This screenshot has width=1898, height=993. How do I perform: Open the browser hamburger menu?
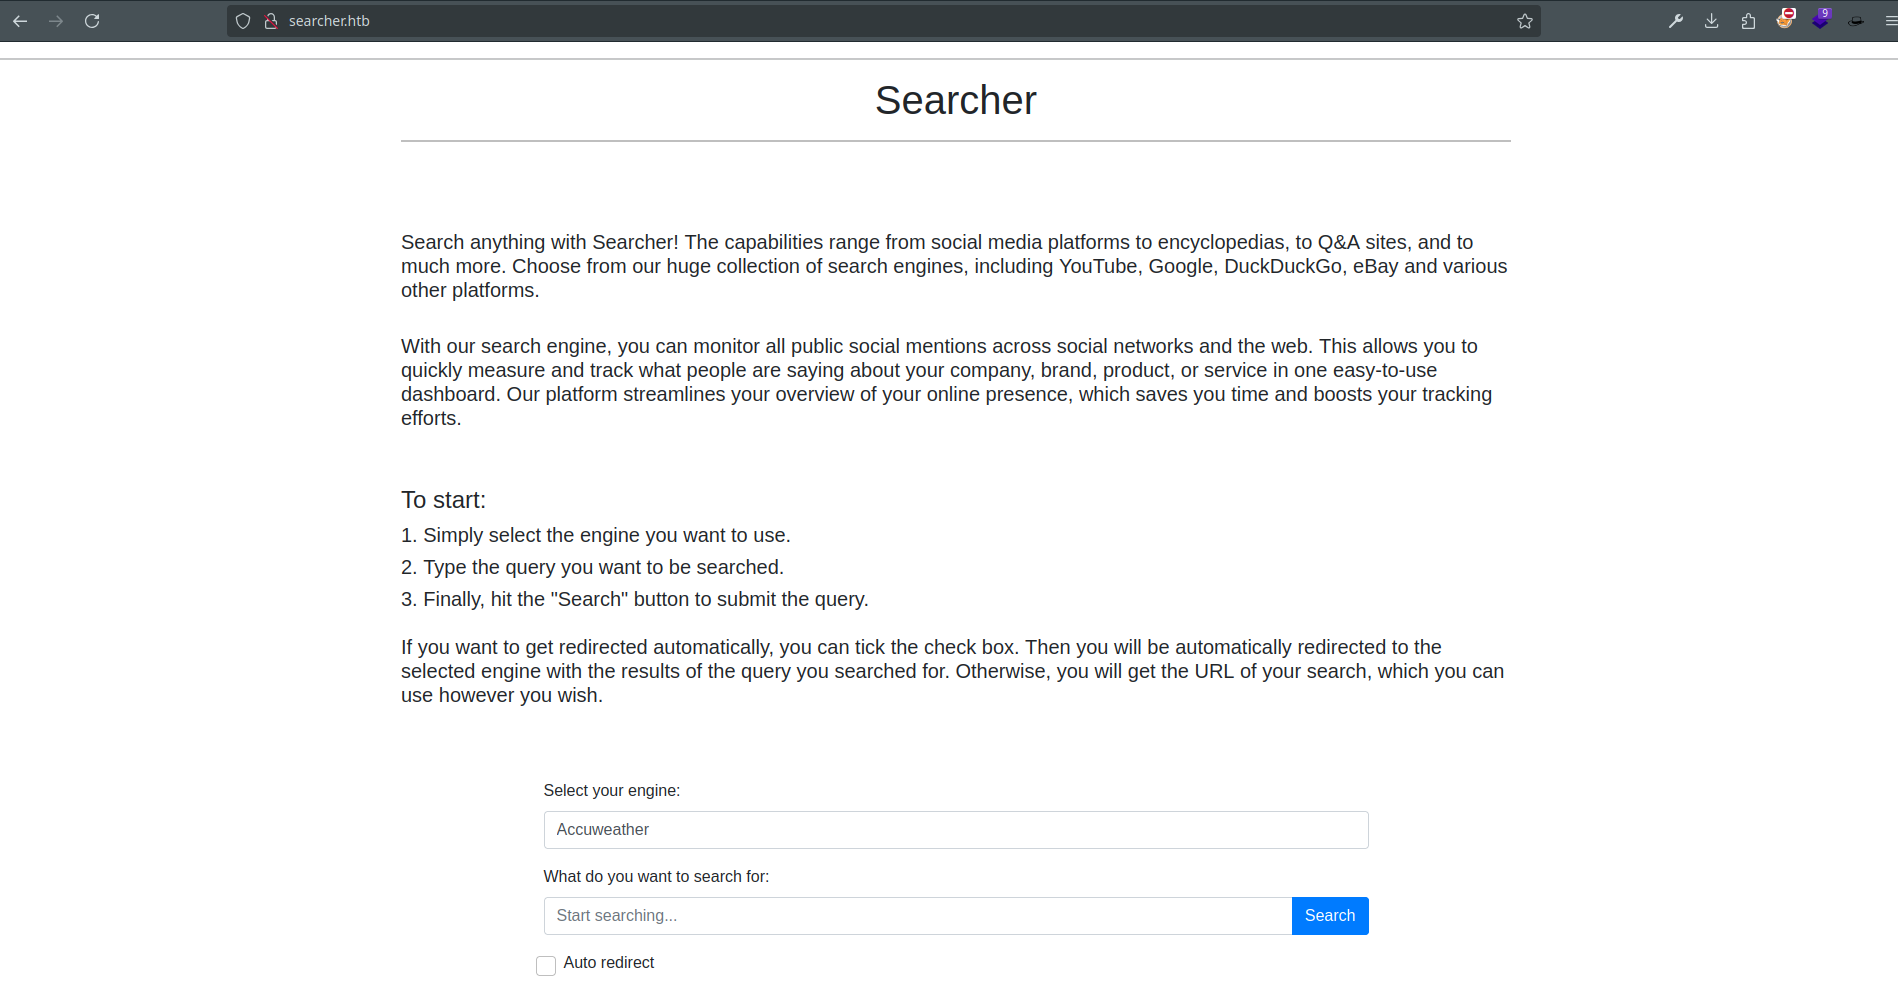click(x=1890, y=21)
